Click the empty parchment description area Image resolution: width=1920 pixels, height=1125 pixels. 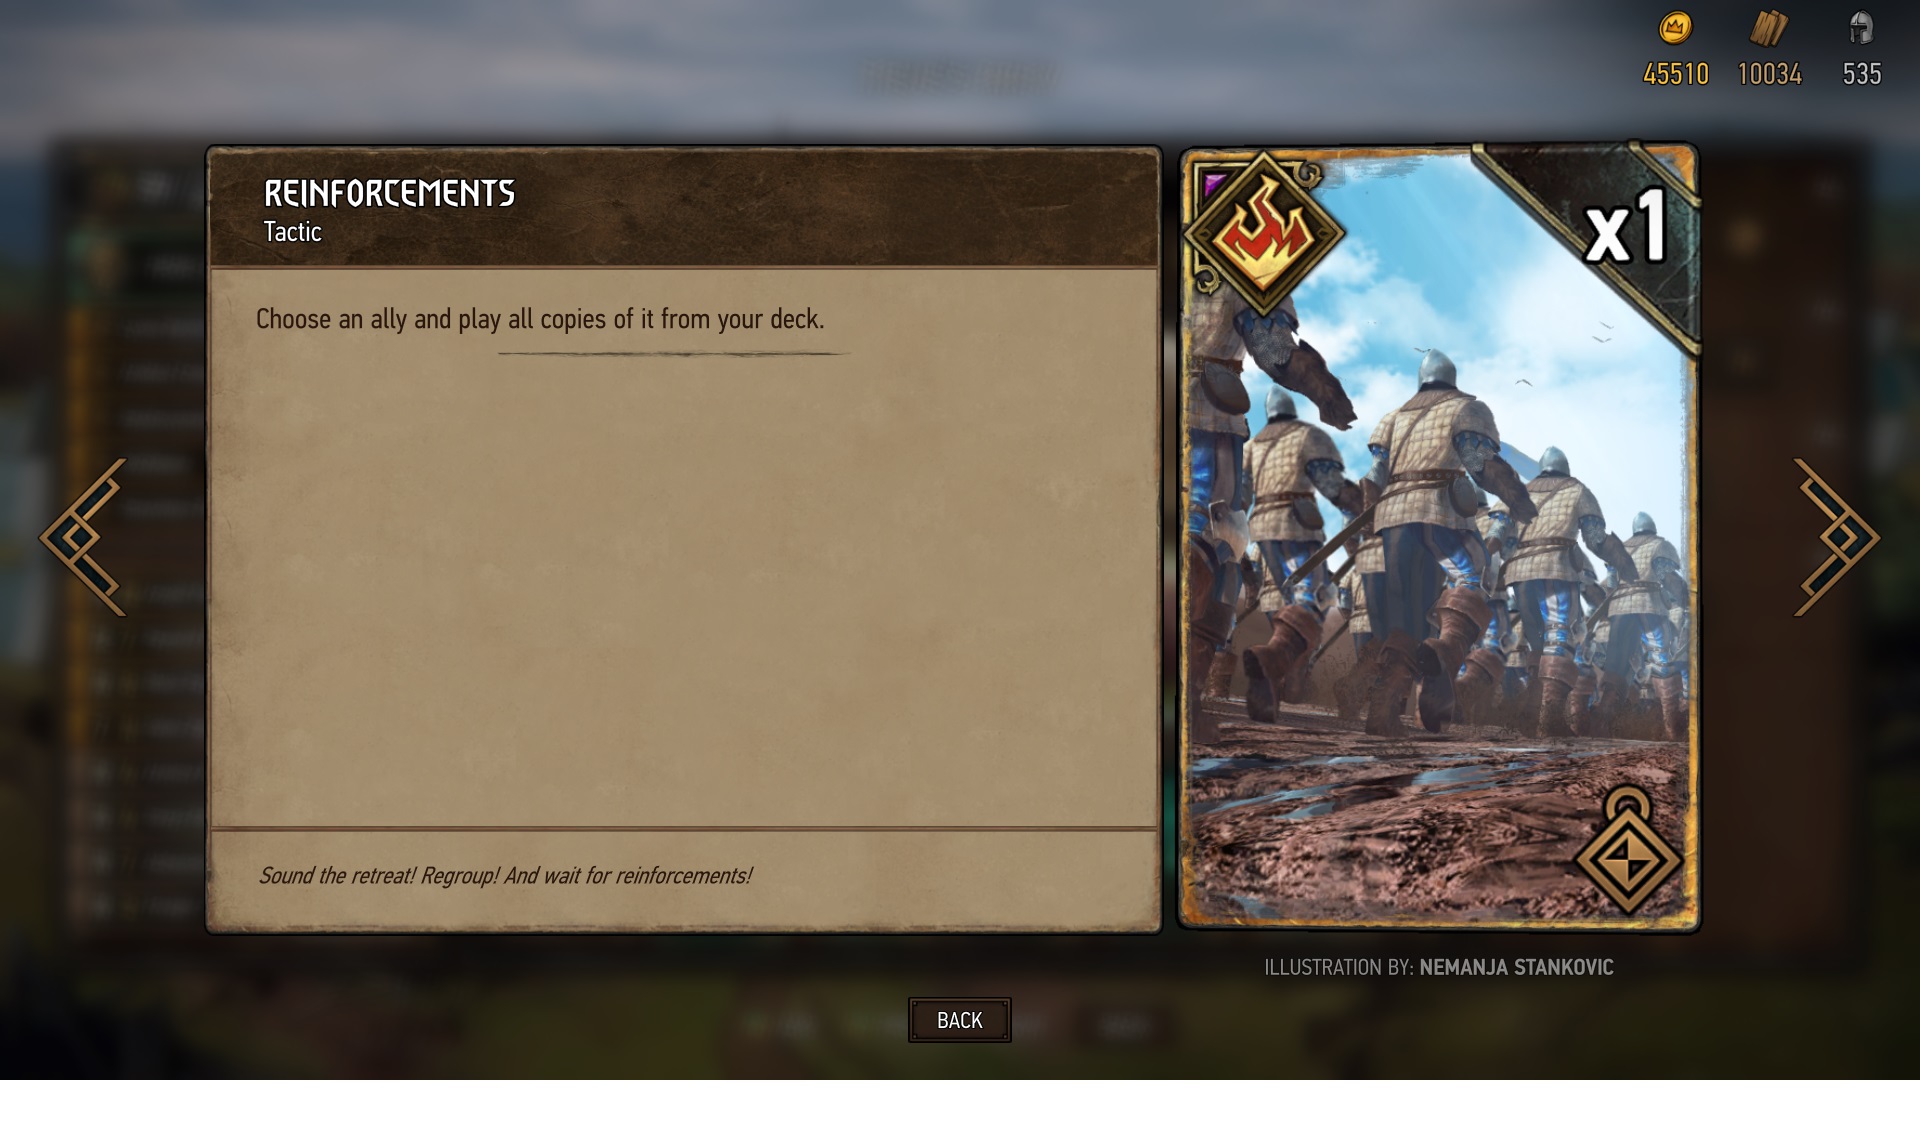[x=684, y=590]
